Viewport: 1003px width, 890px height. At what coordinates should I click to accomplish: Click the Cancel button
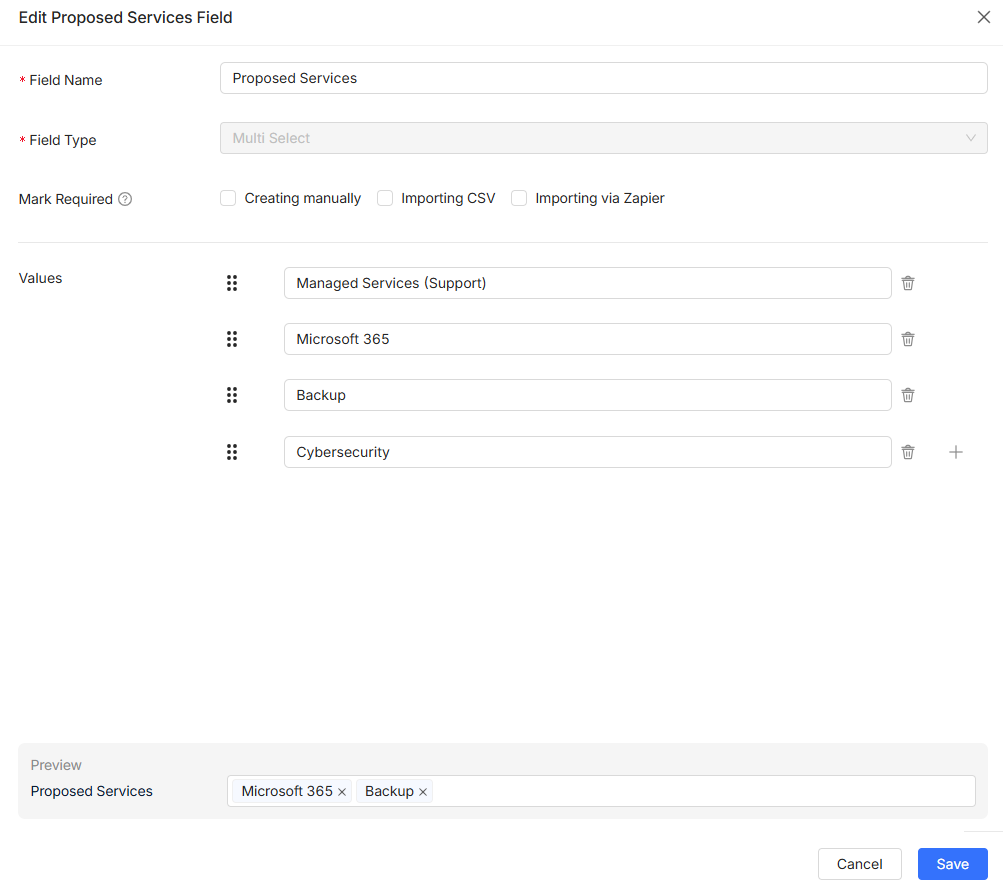point(859,864)
